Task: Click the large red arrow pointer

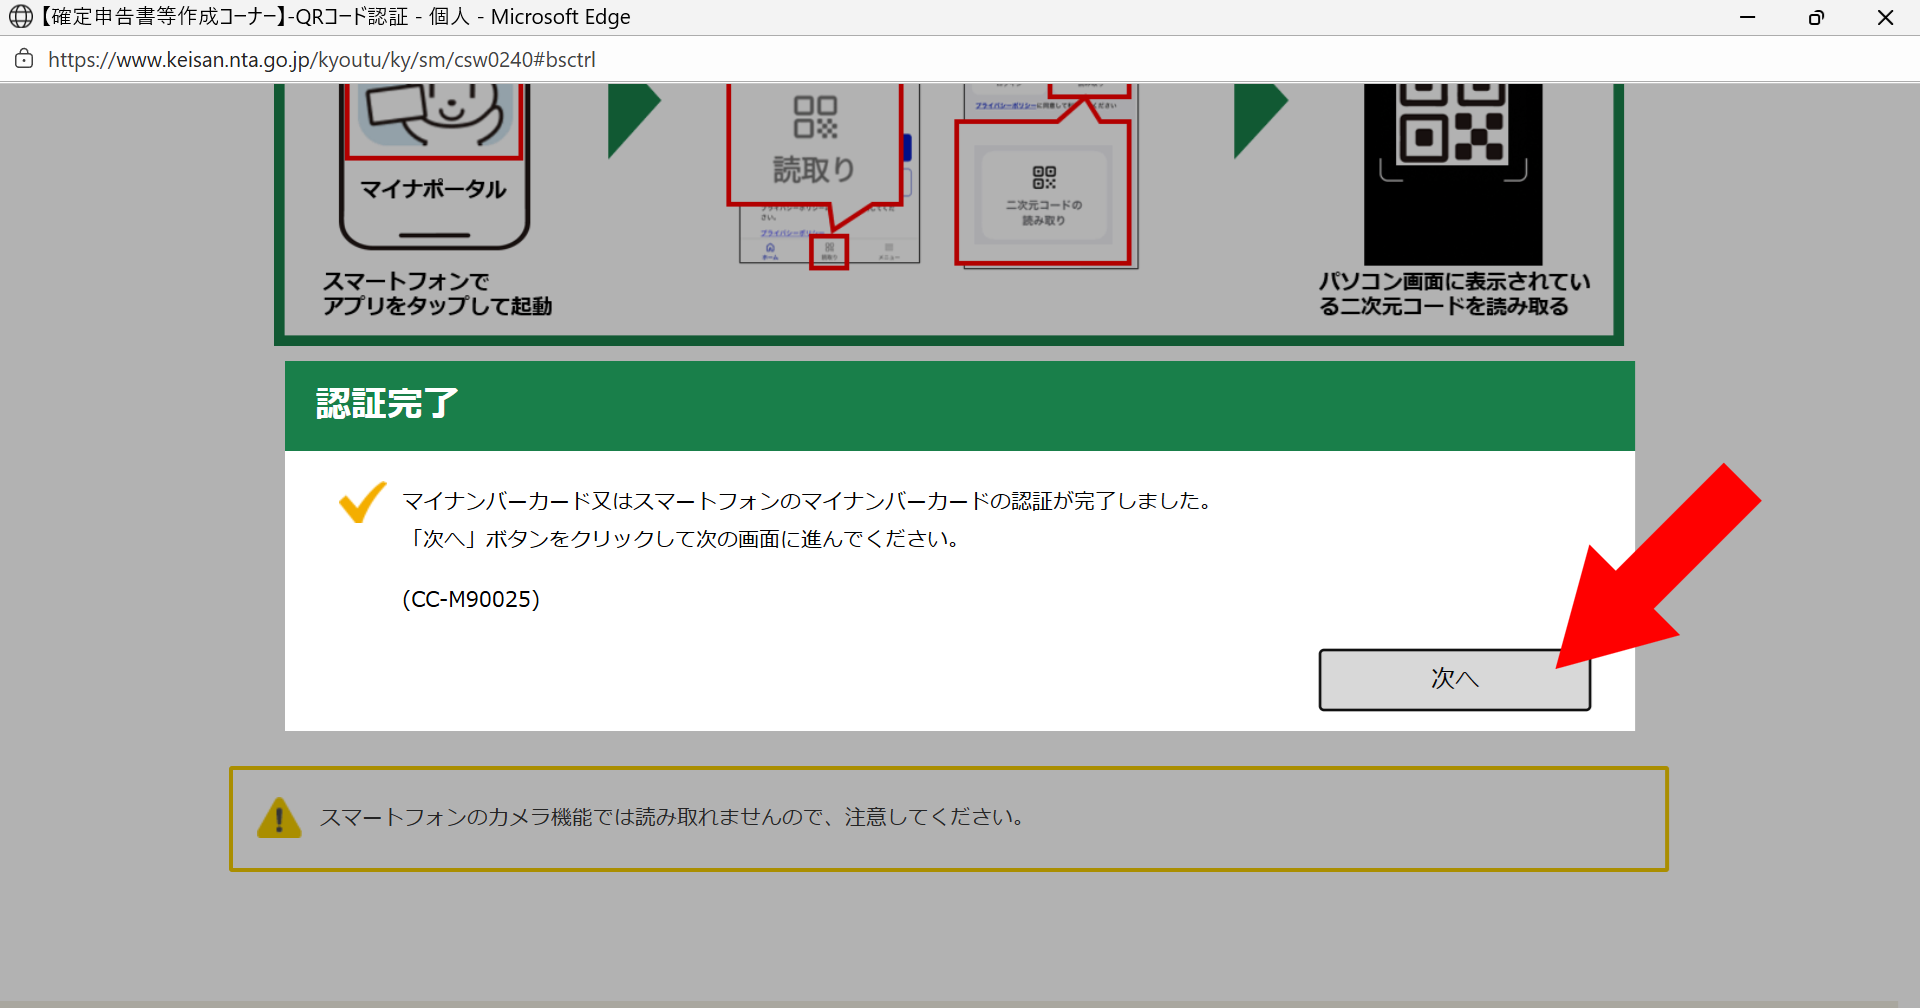Action: (x=1660, y=570)
